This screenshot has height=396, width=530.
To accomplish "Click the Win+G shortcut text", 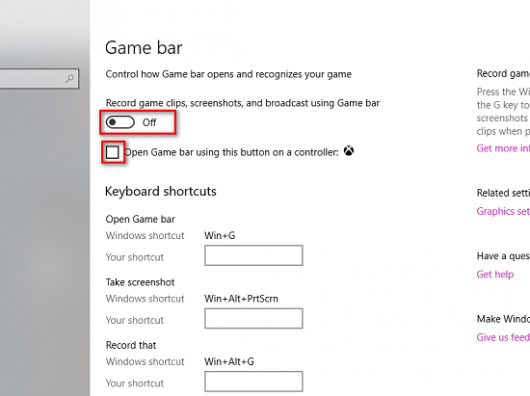I will click(220, 236).
